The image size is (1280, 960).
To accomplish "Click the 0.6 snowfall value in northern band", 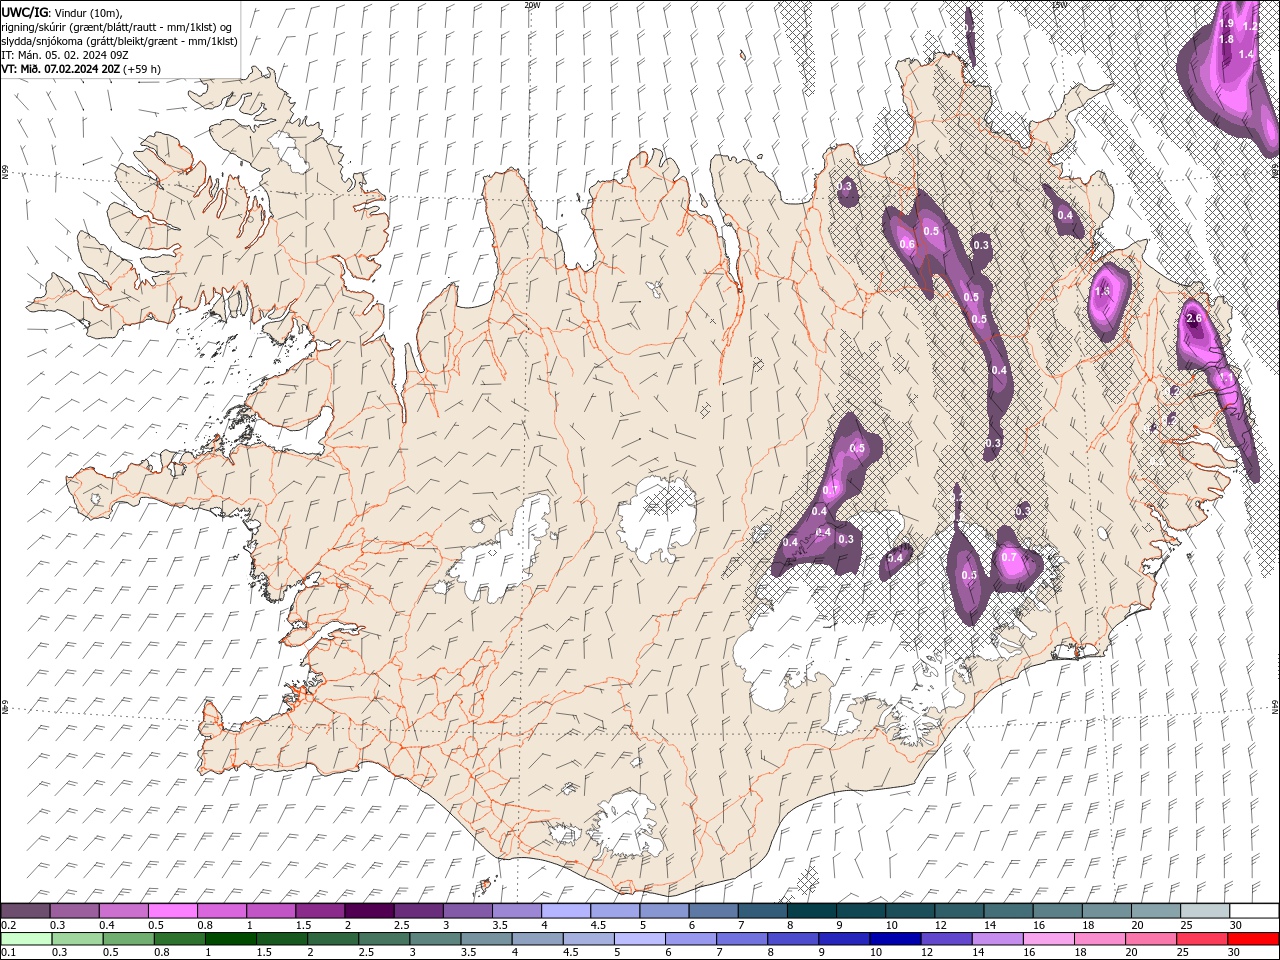I will (907, 244).
